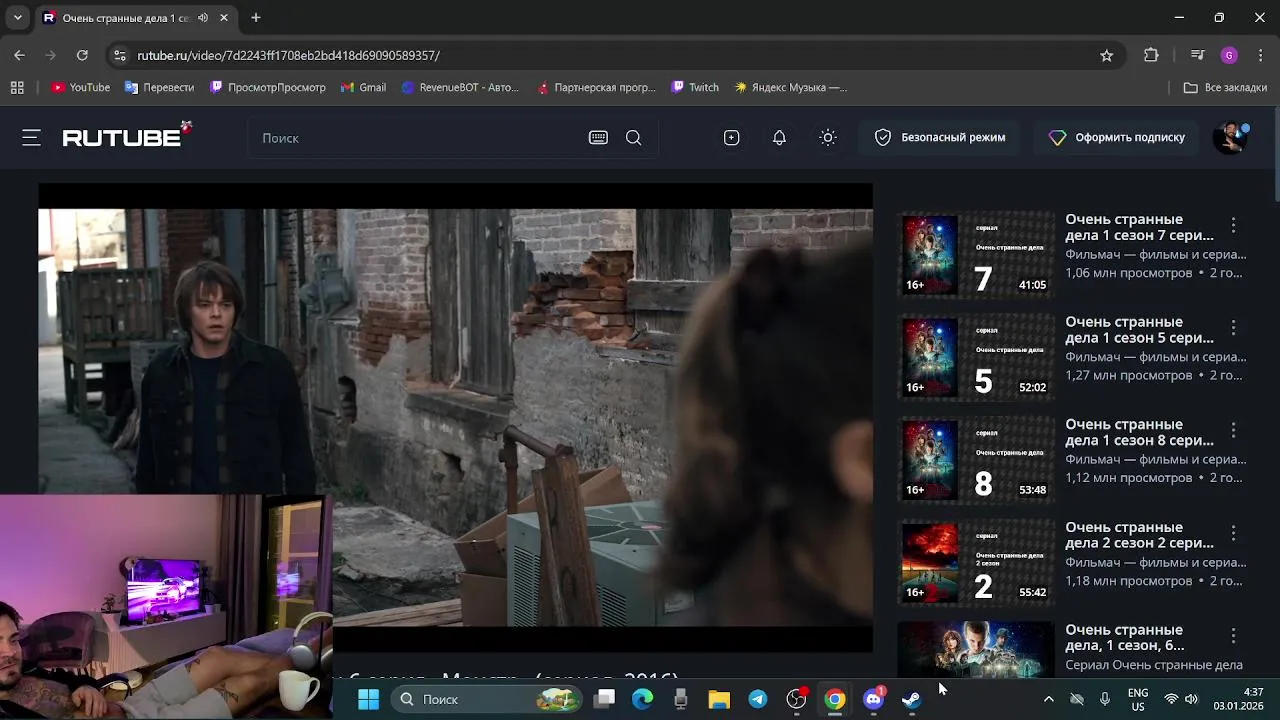Open tab search dropdown arrow
This screenshot has height=720, width=1280.
click(x=17, y=18)
